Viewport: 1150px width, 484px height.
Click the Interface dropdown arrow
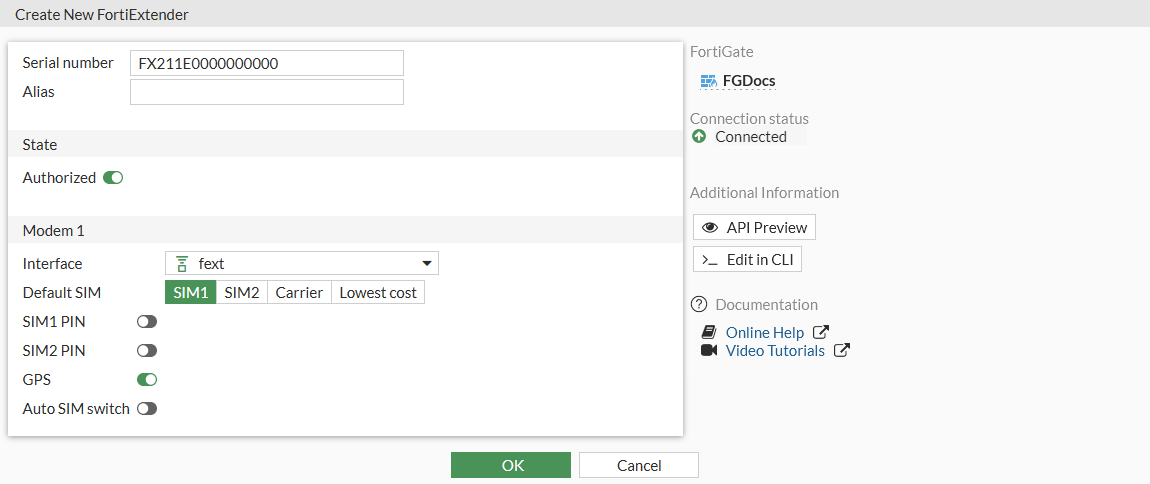(x=427, y=264)
